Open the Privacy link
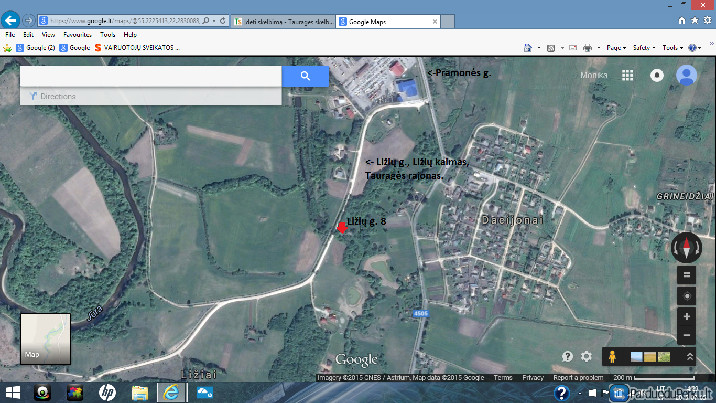The image size is (716, 403). [533, 377]
